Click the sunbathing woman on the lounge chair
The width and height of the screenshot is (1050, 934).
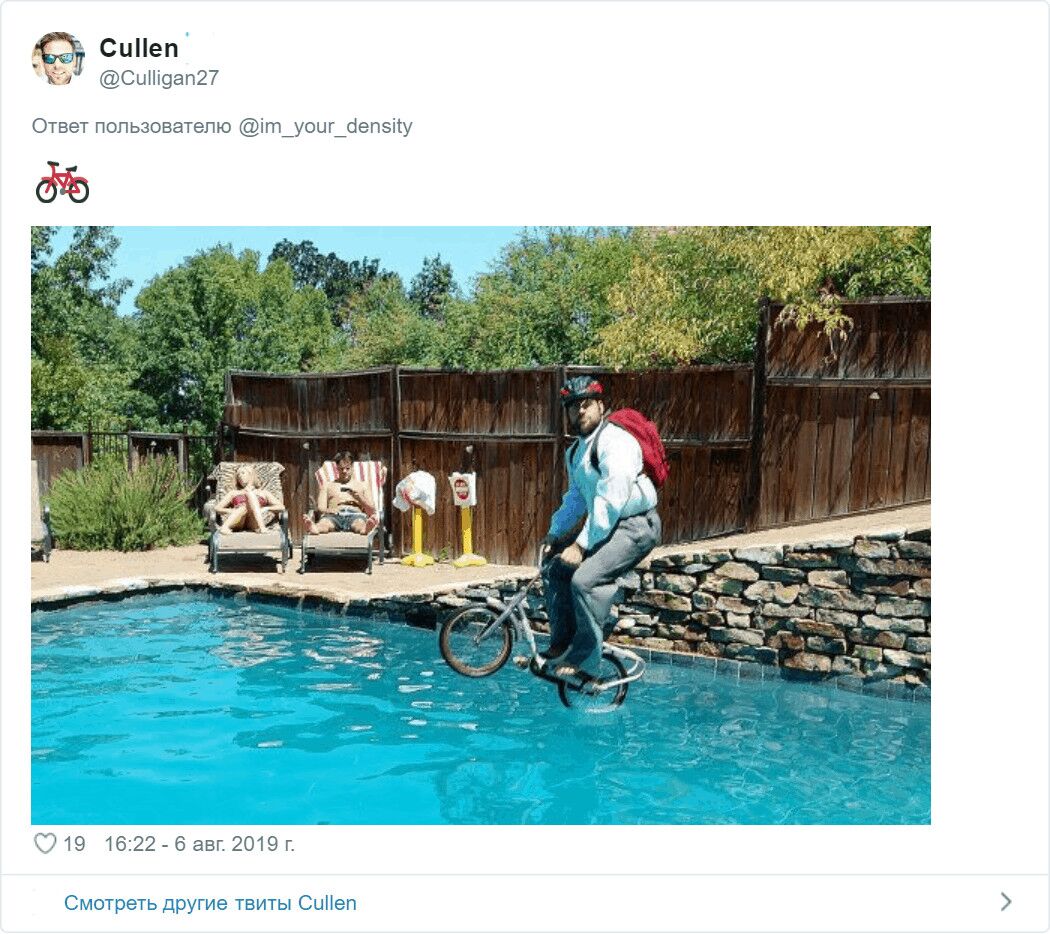pos(248,500)
